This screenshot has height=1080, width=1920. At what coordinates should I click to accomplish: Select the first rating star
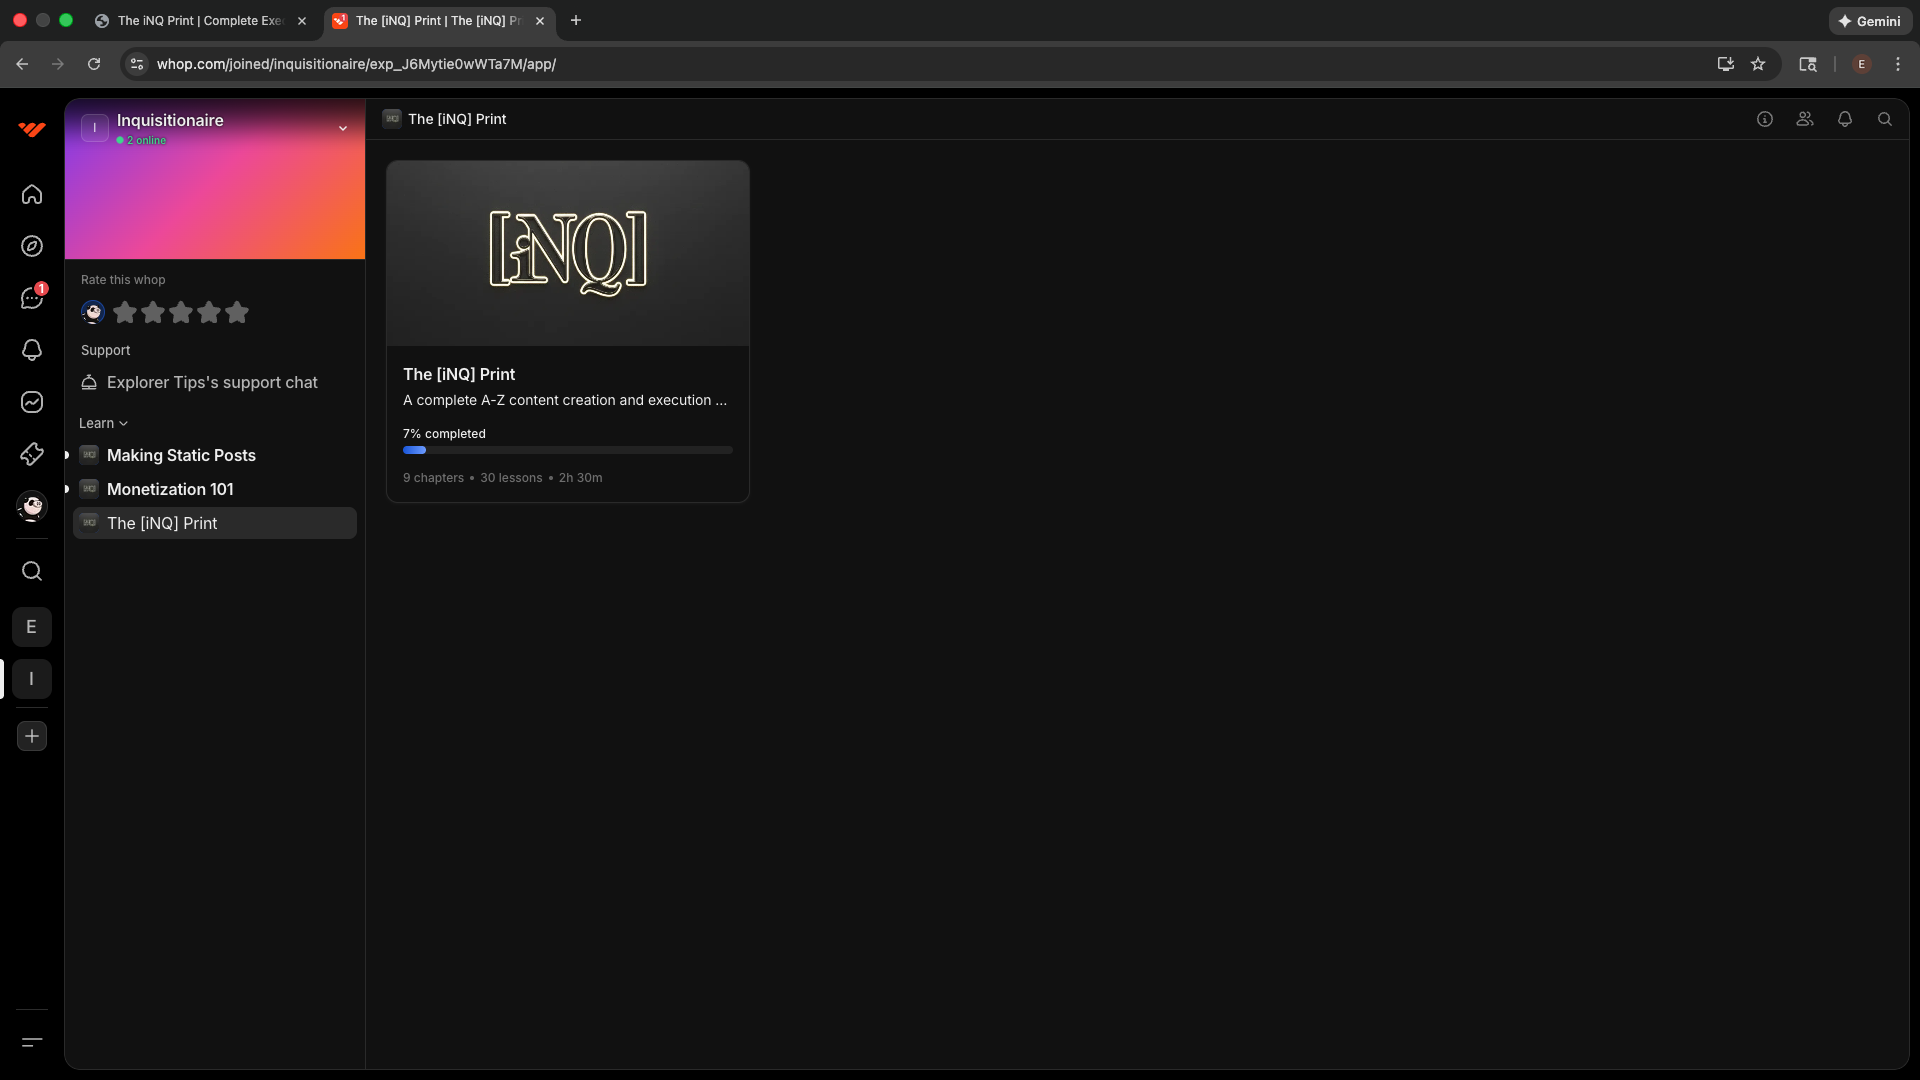click(x=125, y=312)
